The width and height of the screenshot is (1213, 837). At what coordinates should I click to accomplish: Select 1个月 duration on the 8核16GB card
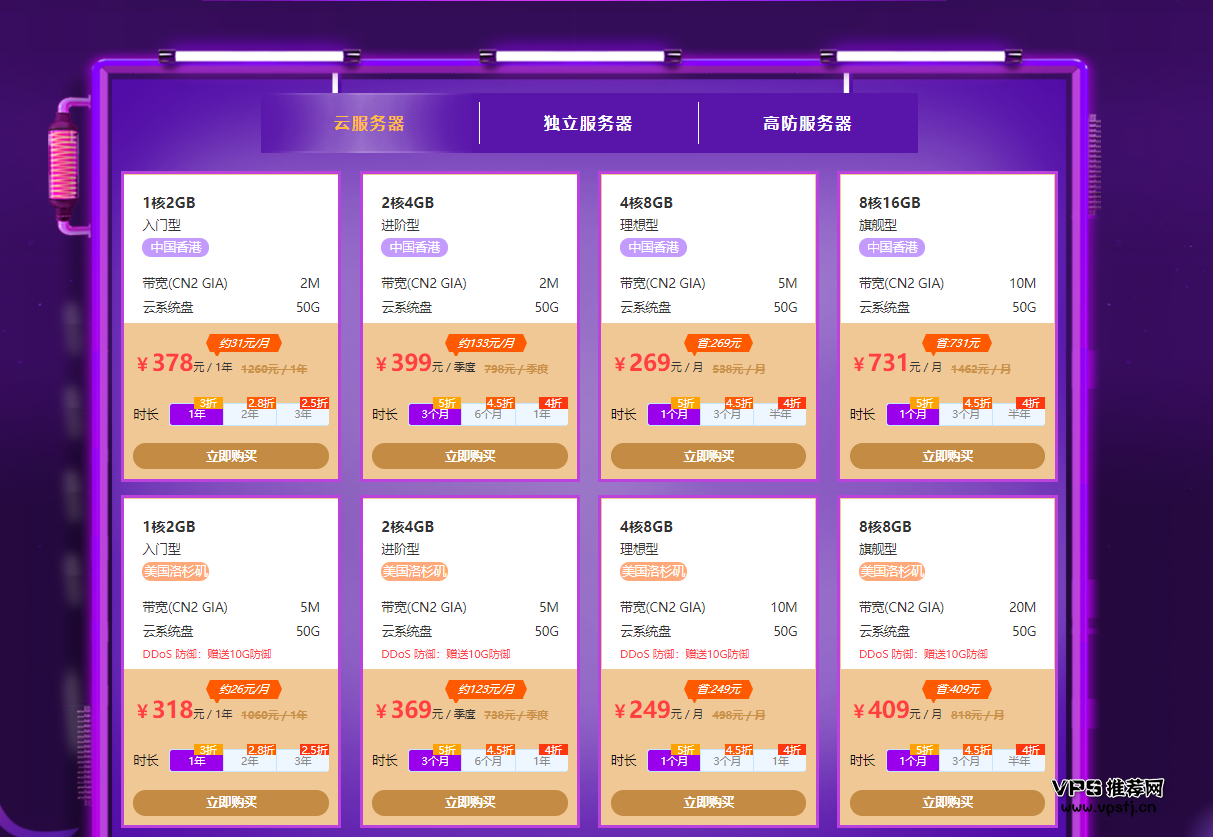(x=913, y=414)
